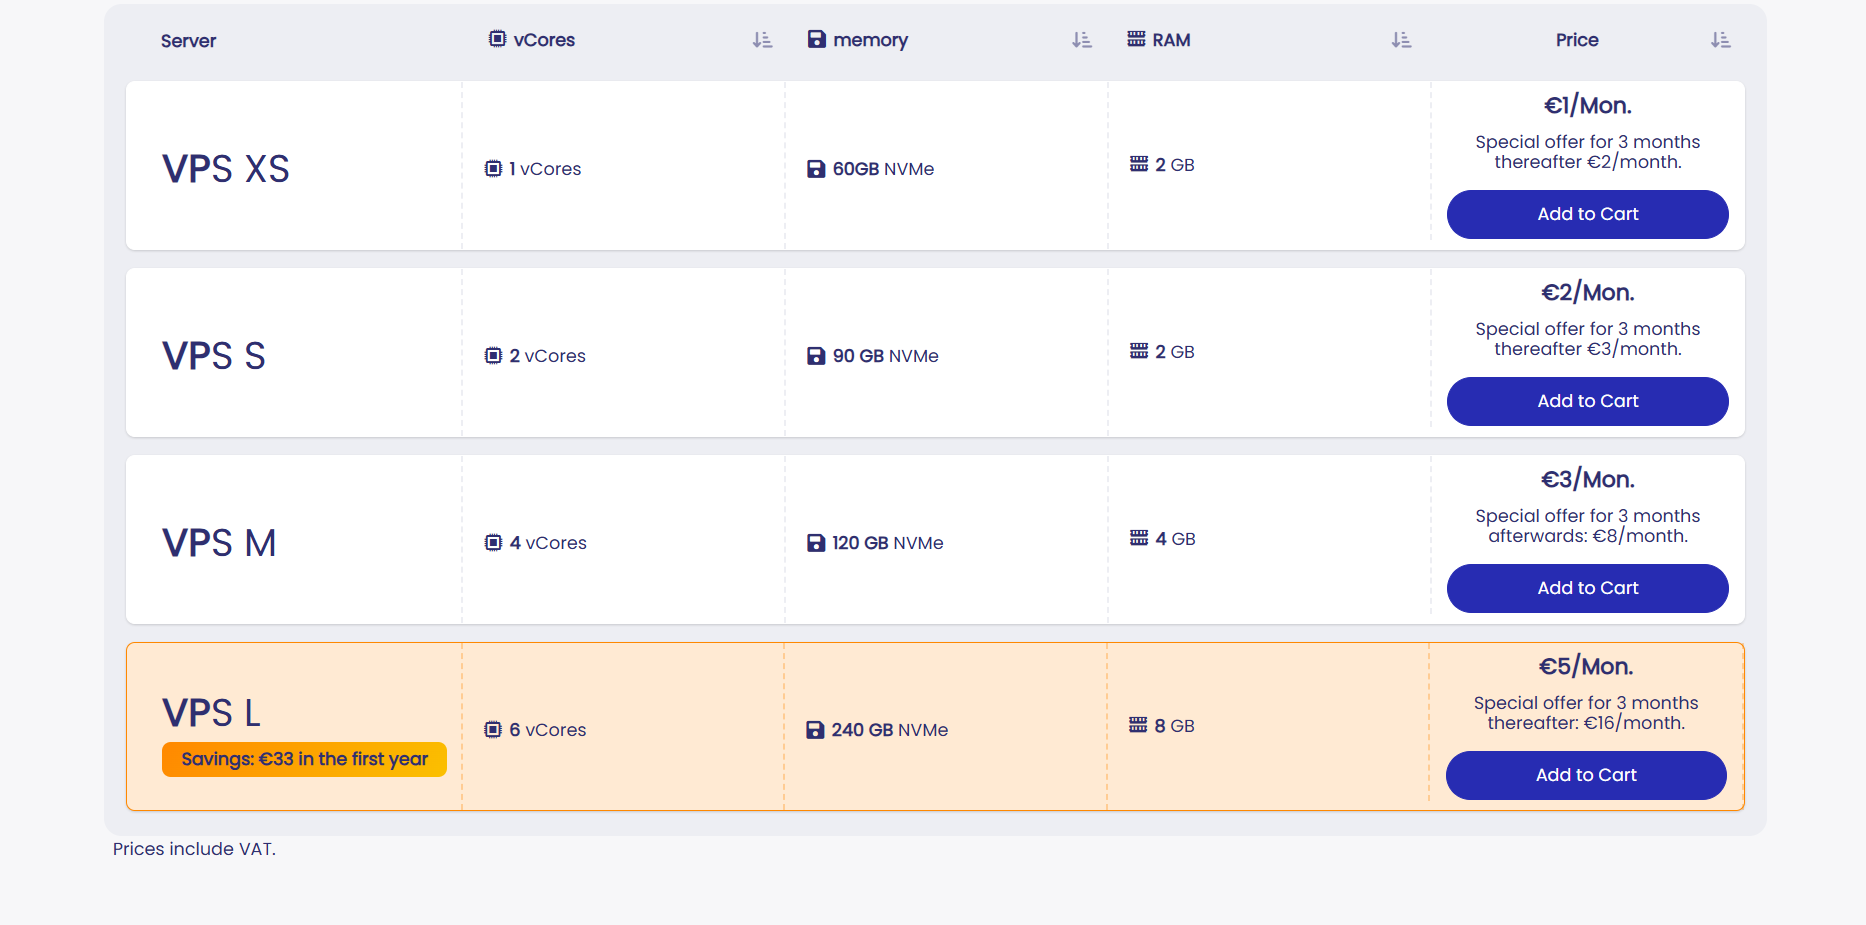Image resolution: width=1866 pixels, height=925 pixels.
Task: Click the memory column header label
Action: 870,40
